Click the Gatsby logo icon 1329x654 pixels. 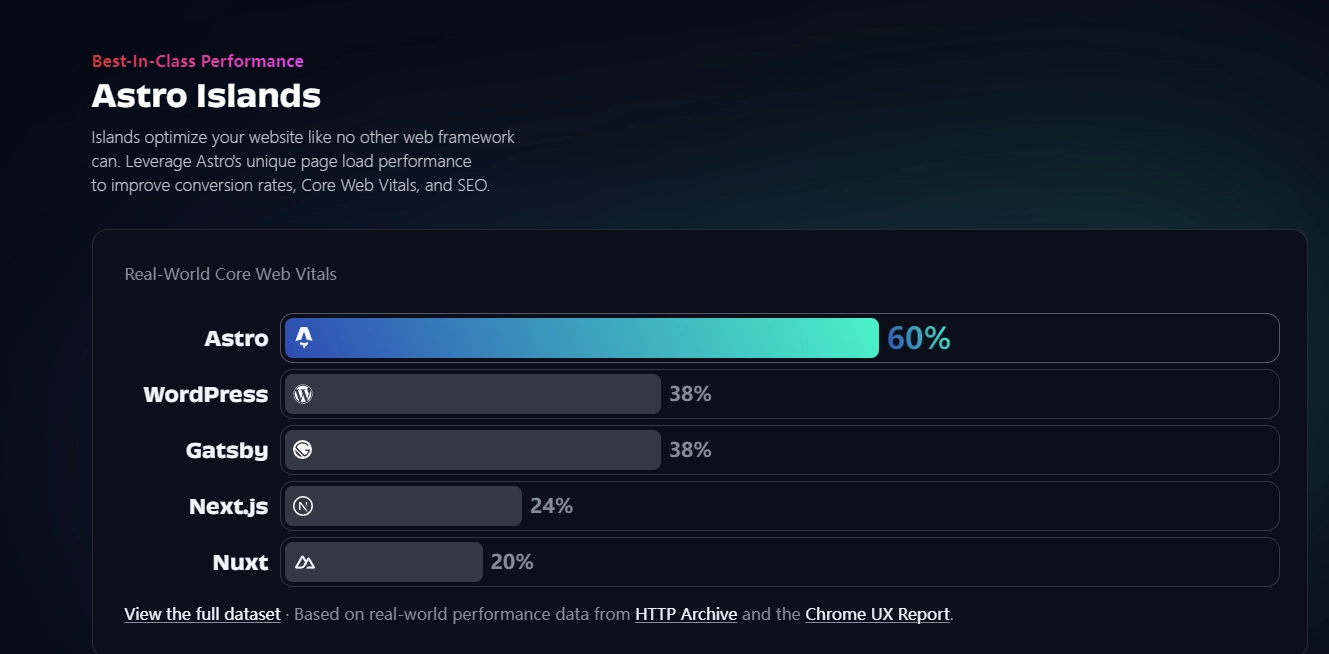click(x=303, y=450)
